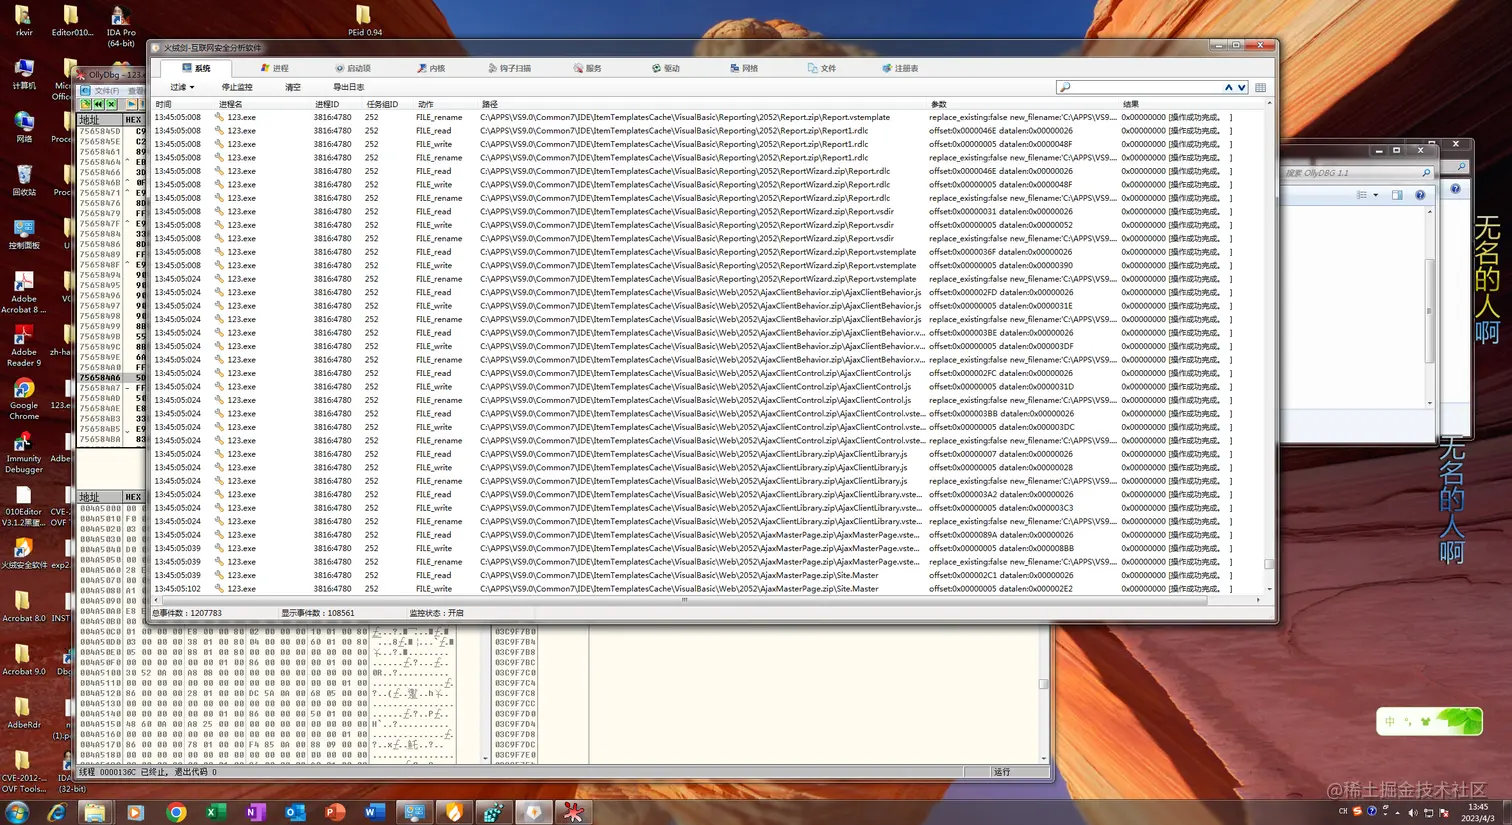Click the column layout grid icon

1260,87
